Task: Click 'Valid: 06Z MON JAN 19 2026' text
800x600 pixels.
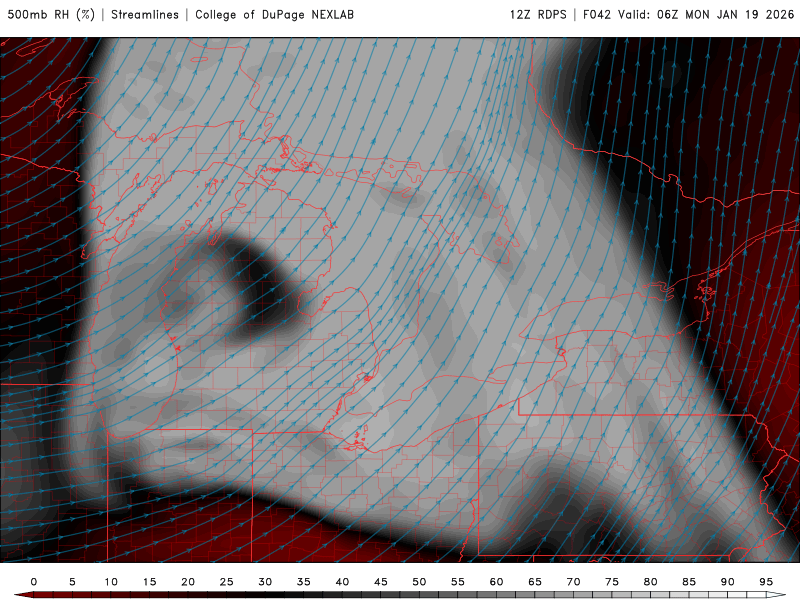Action: pyautogui.click(x=707, y=14)
